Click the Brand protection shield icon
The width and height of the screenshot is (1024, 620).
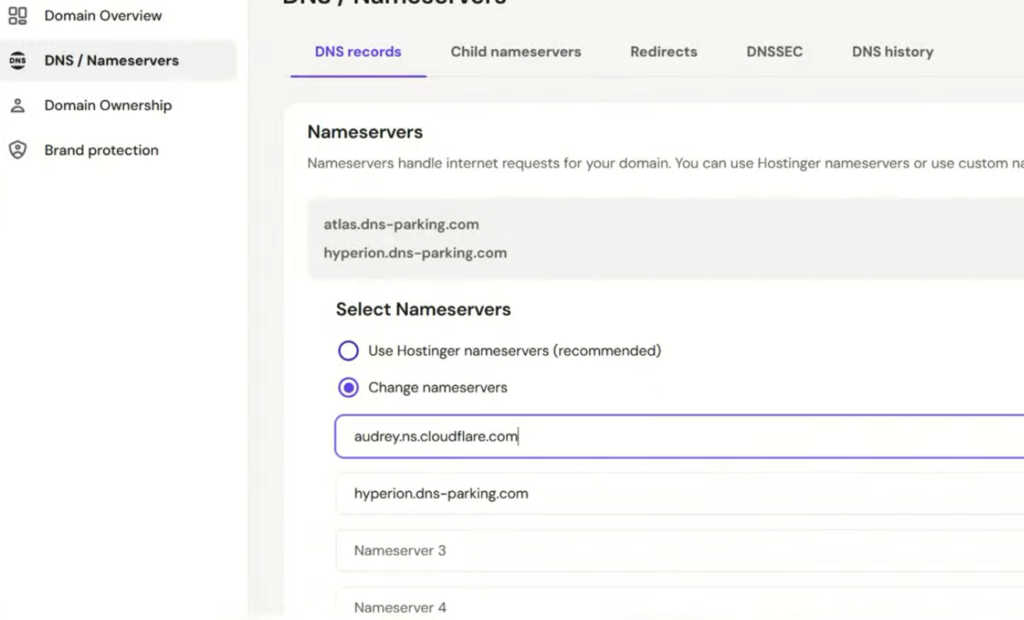click(18, 150)
